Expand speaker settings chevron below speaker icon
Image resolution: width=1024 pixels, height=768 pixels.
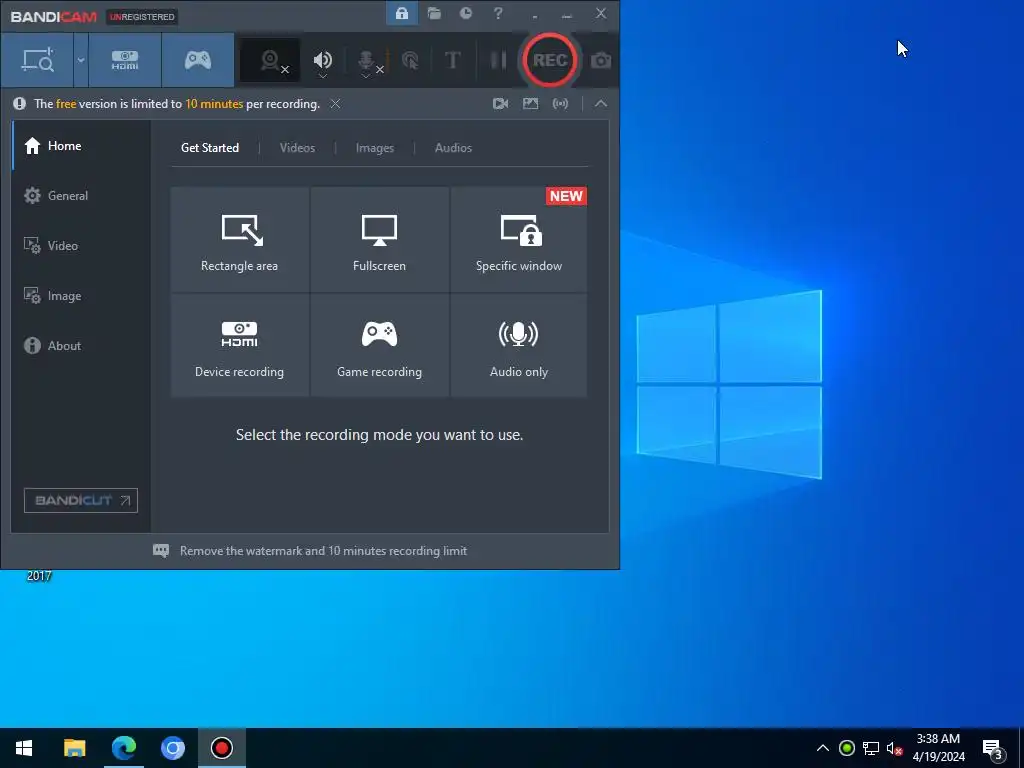[x=323, y=76]
